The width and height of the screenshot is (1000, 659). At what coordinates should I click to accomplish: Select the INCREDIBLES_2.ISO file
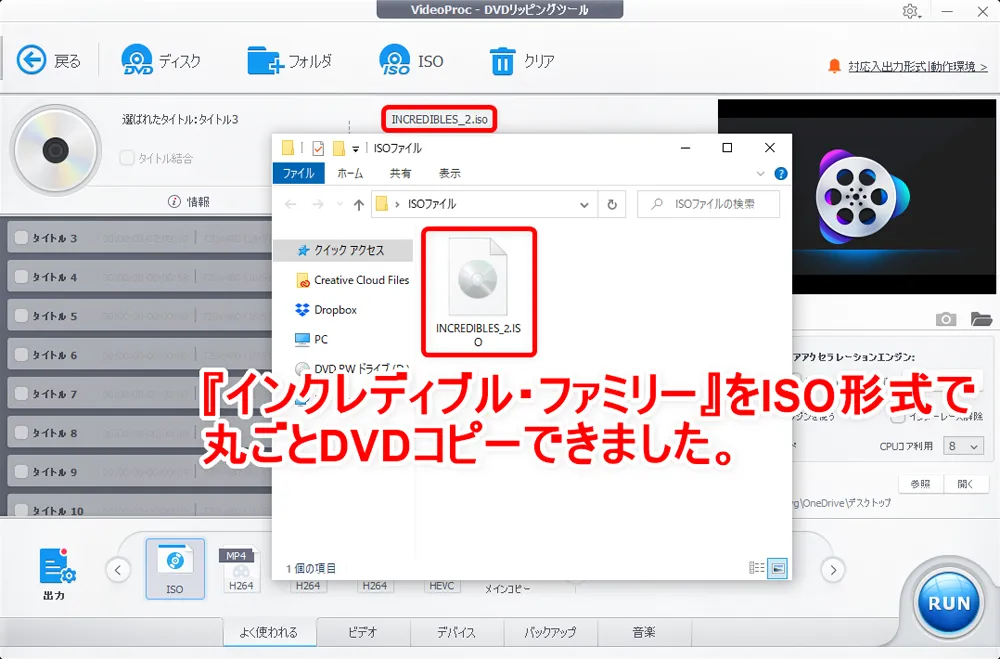tap(478, 292)
